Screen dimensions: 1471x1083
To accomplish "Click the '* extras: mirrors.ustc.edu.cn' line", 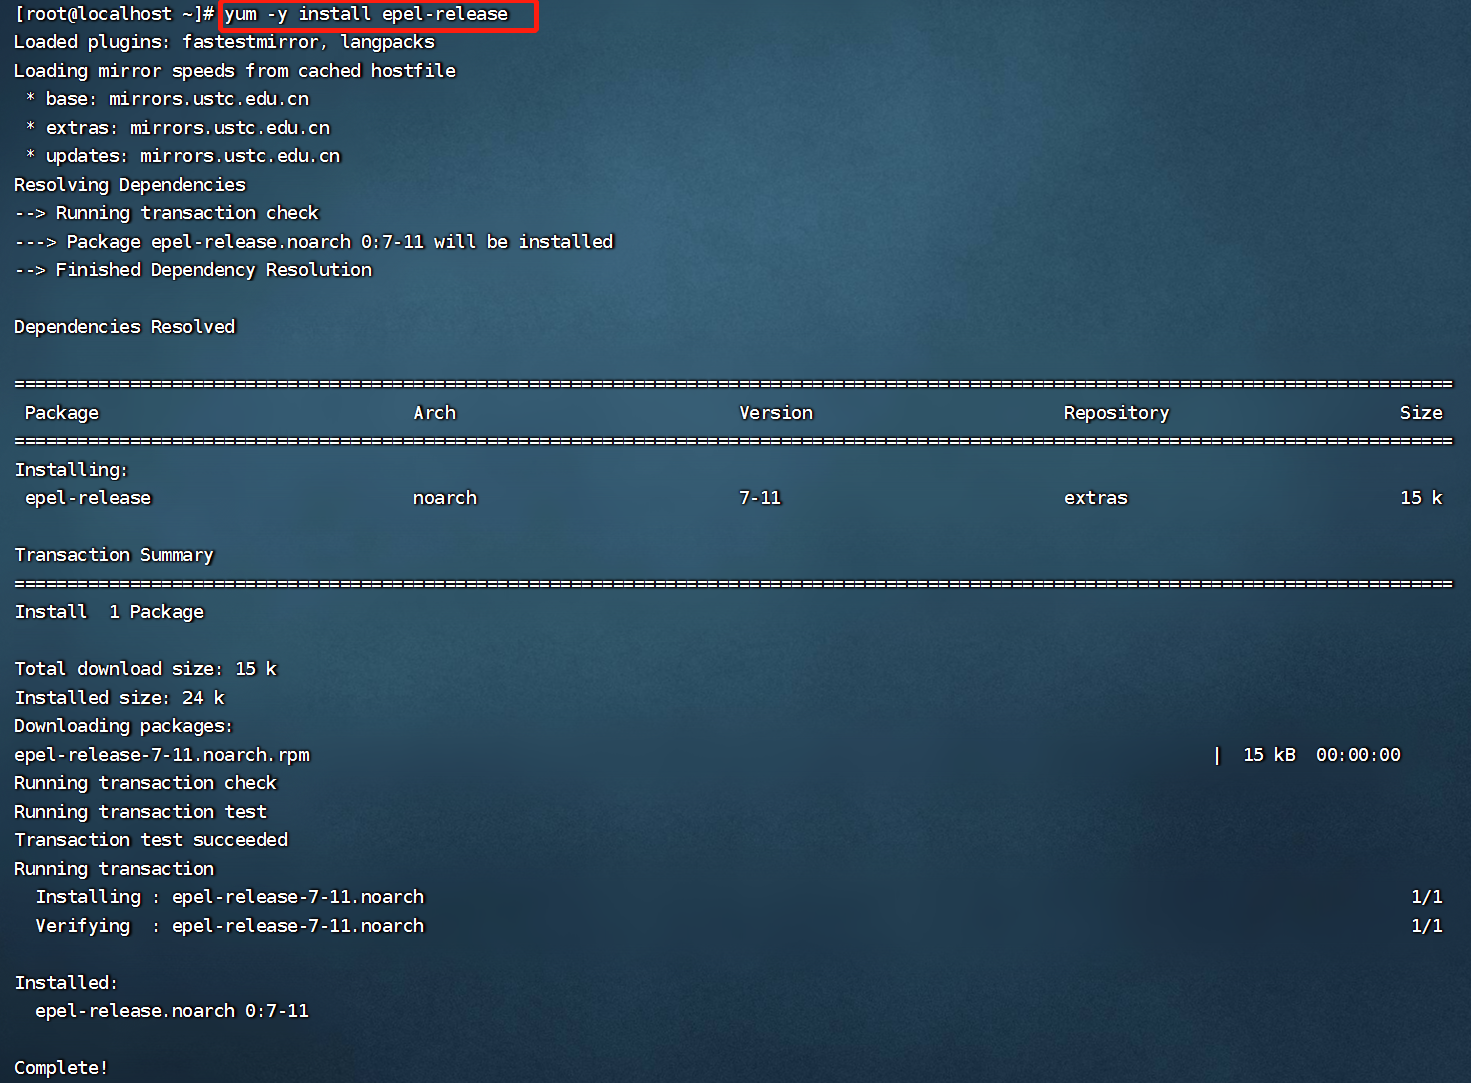I will [178, 128].
